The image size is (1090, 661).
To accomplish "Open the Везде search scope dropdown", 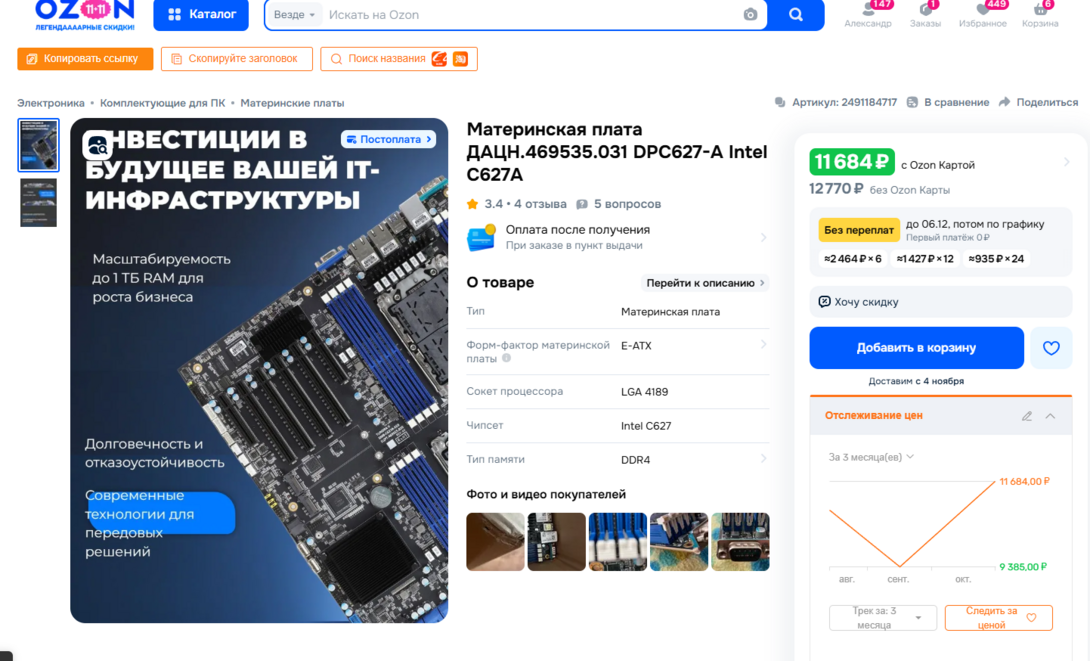I will pos(294,15).
